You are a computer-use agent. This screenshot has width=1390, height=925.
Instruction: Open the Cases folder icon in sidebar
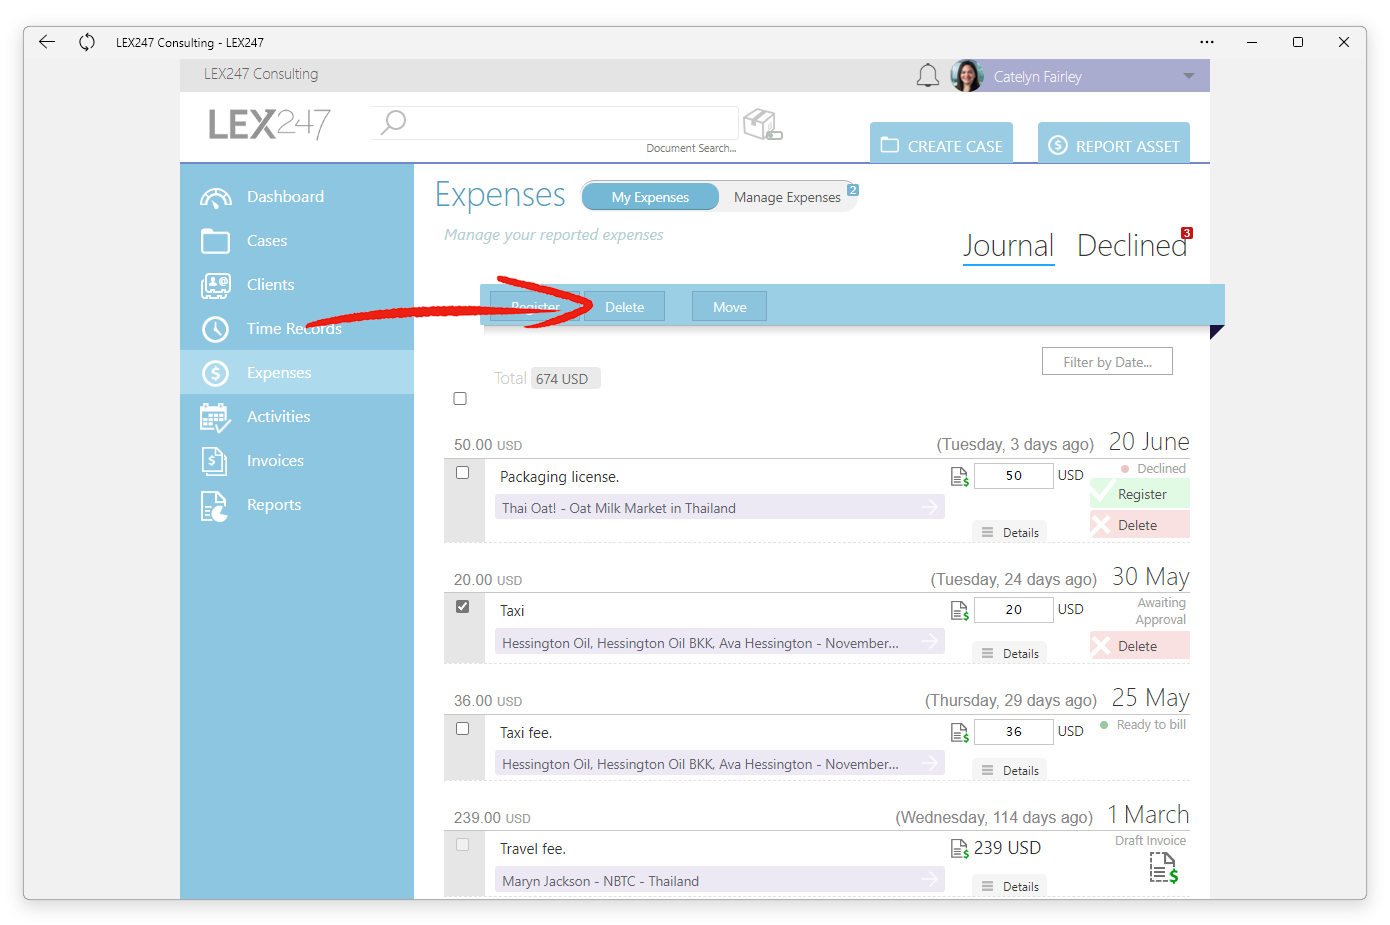tap(215, 241)
